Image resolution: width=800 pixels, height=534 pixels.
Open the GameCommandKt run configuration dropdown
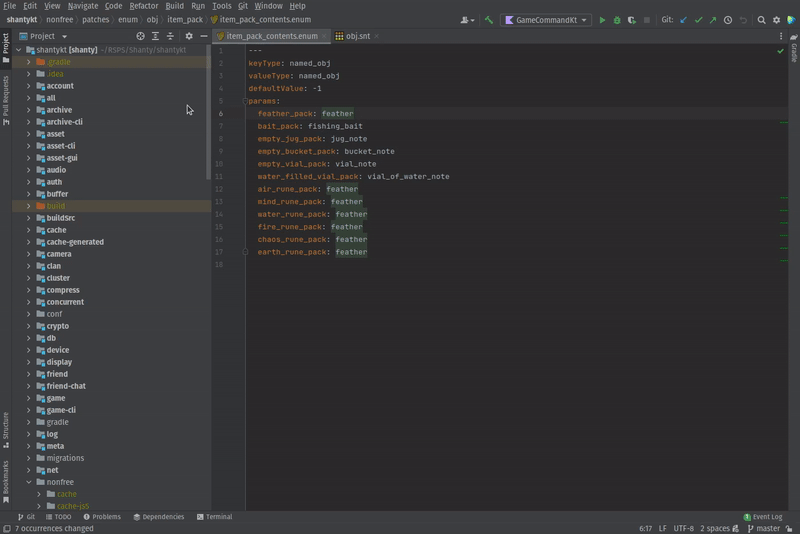(546, 20)
